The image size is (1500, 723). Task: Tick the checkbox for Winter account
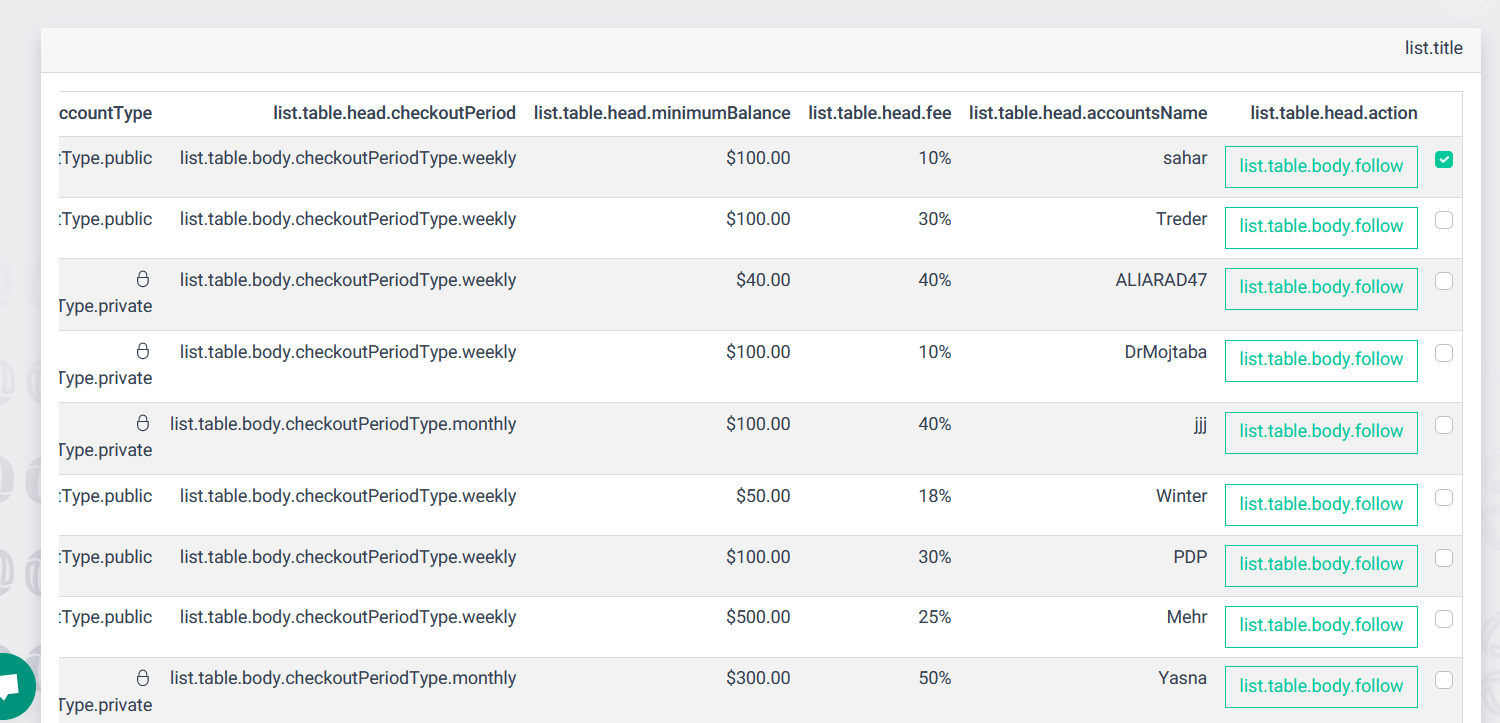coord(1443,498)
